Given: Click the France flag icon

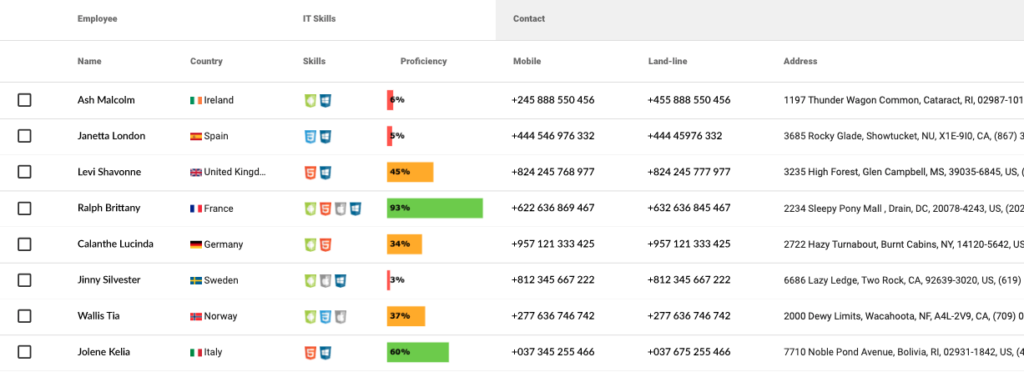Looking at the screenshot, I should 196,209.
